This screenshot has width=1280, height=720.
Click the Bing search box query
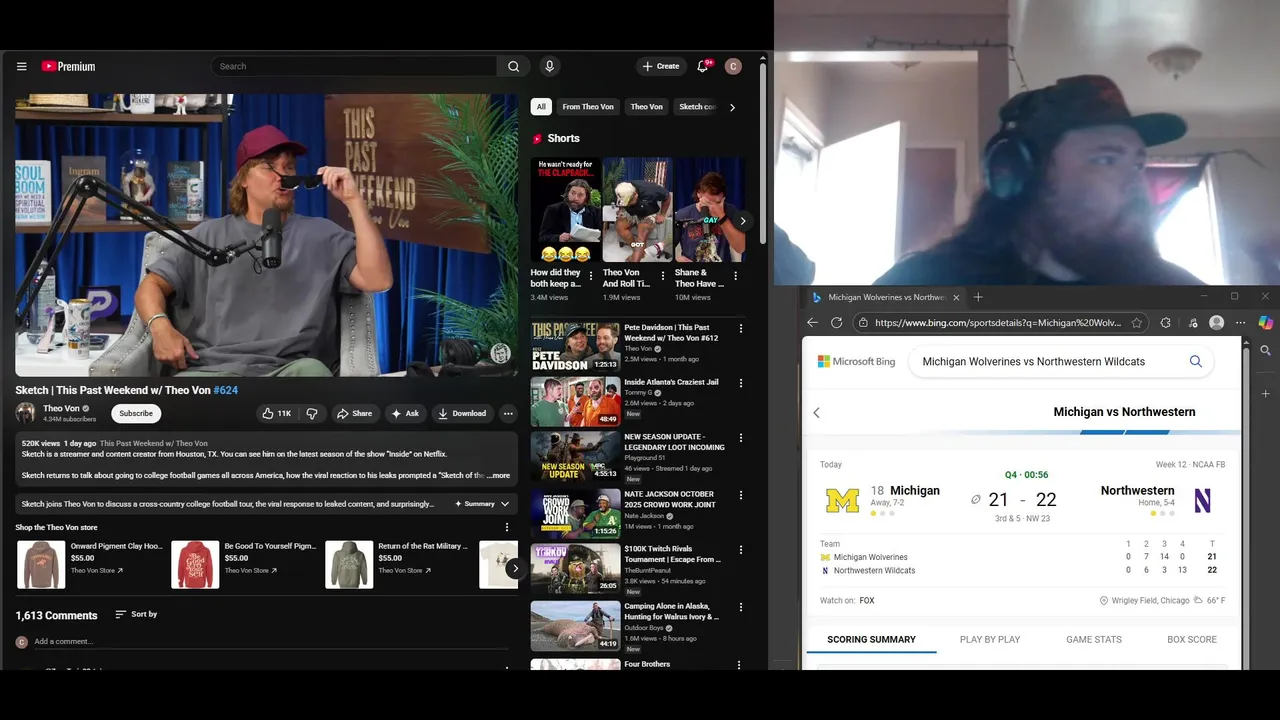point(1033,361)
